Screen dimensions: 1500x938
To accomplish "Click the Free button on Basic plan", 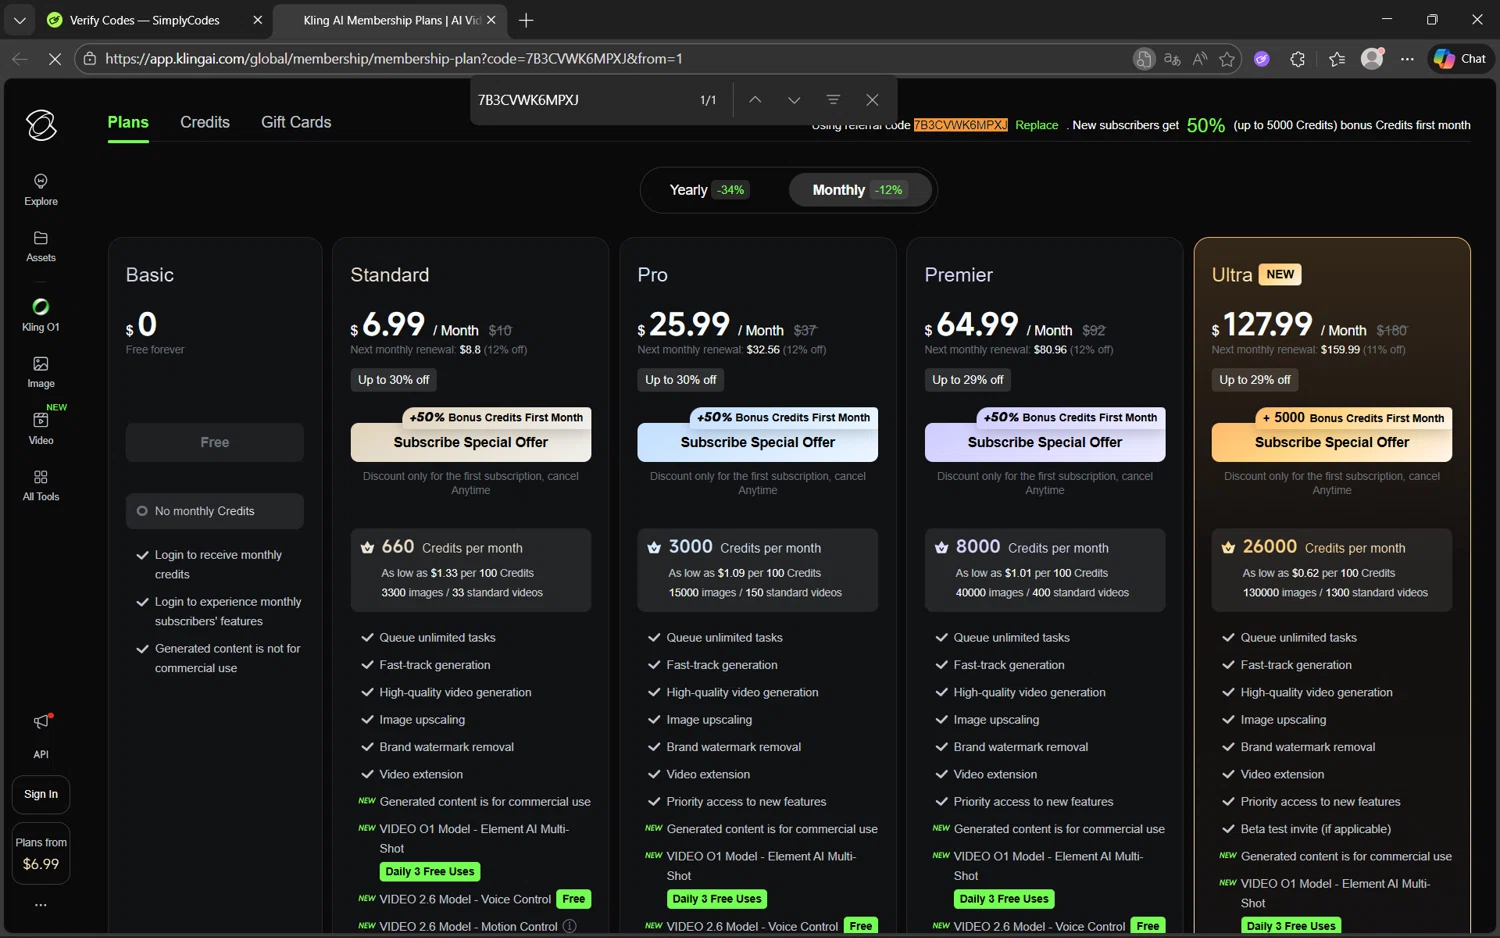I will (x=215, y=442).
